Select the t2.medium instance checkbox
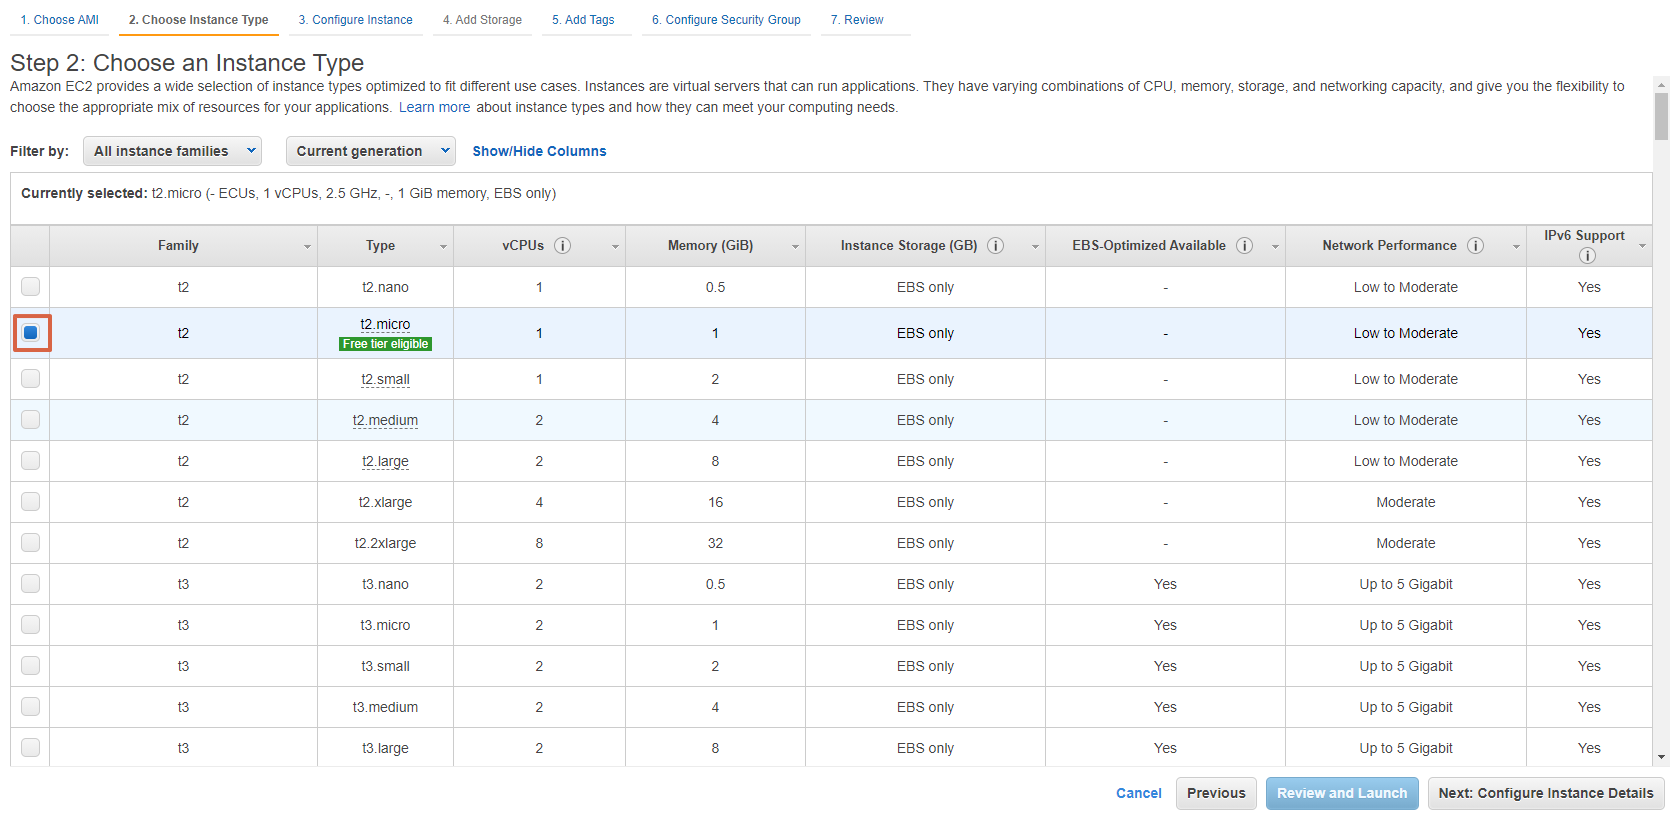The image size is (1680, 823). [x=31, y=420]
